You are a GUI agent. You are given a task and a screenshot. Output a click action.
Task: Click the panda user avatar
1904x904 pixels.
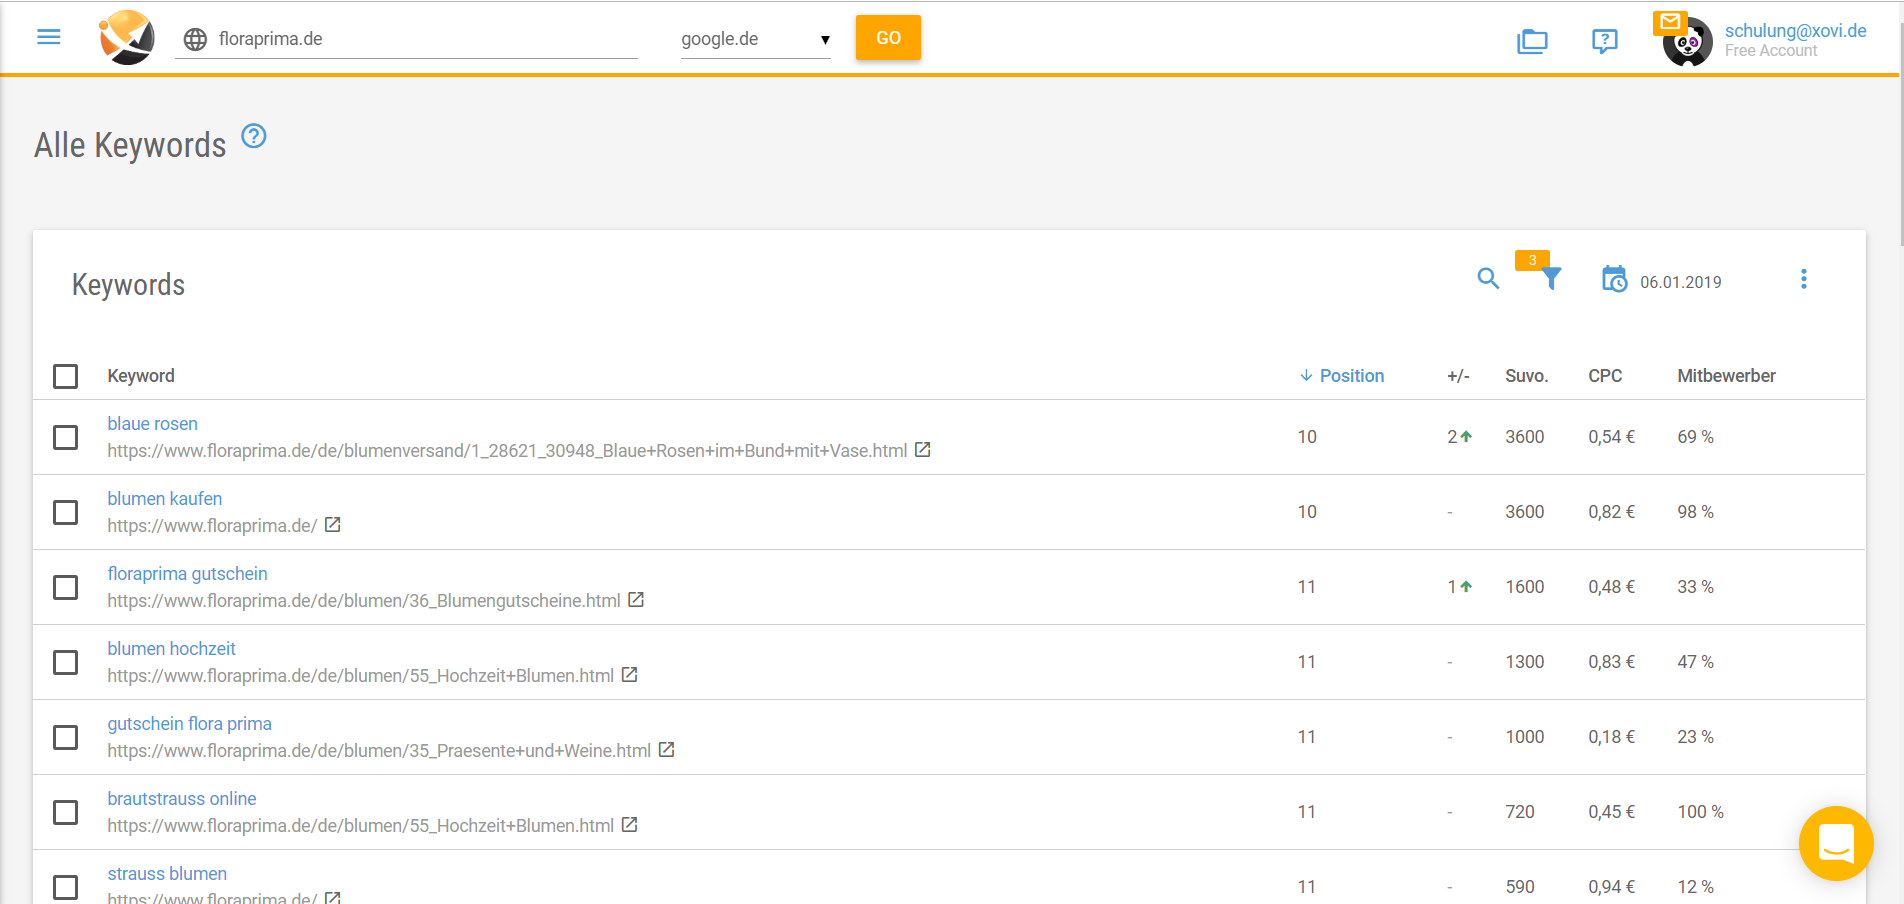(1688, 42)
